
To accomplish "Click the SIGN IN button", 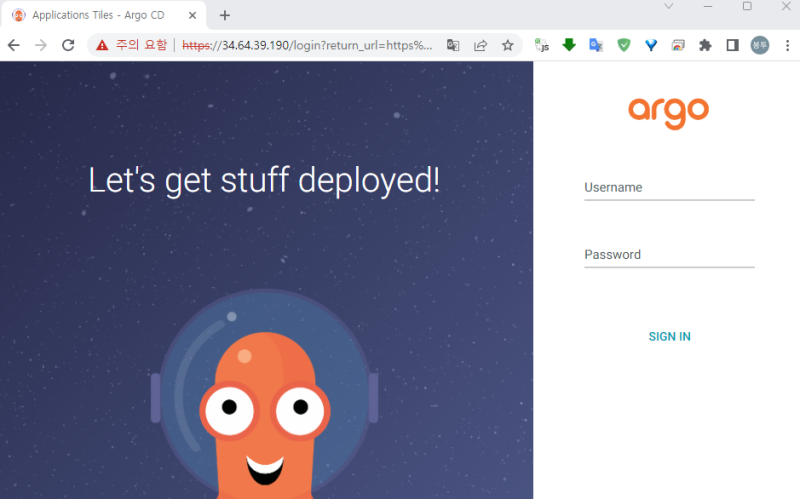I will point(669,337).
